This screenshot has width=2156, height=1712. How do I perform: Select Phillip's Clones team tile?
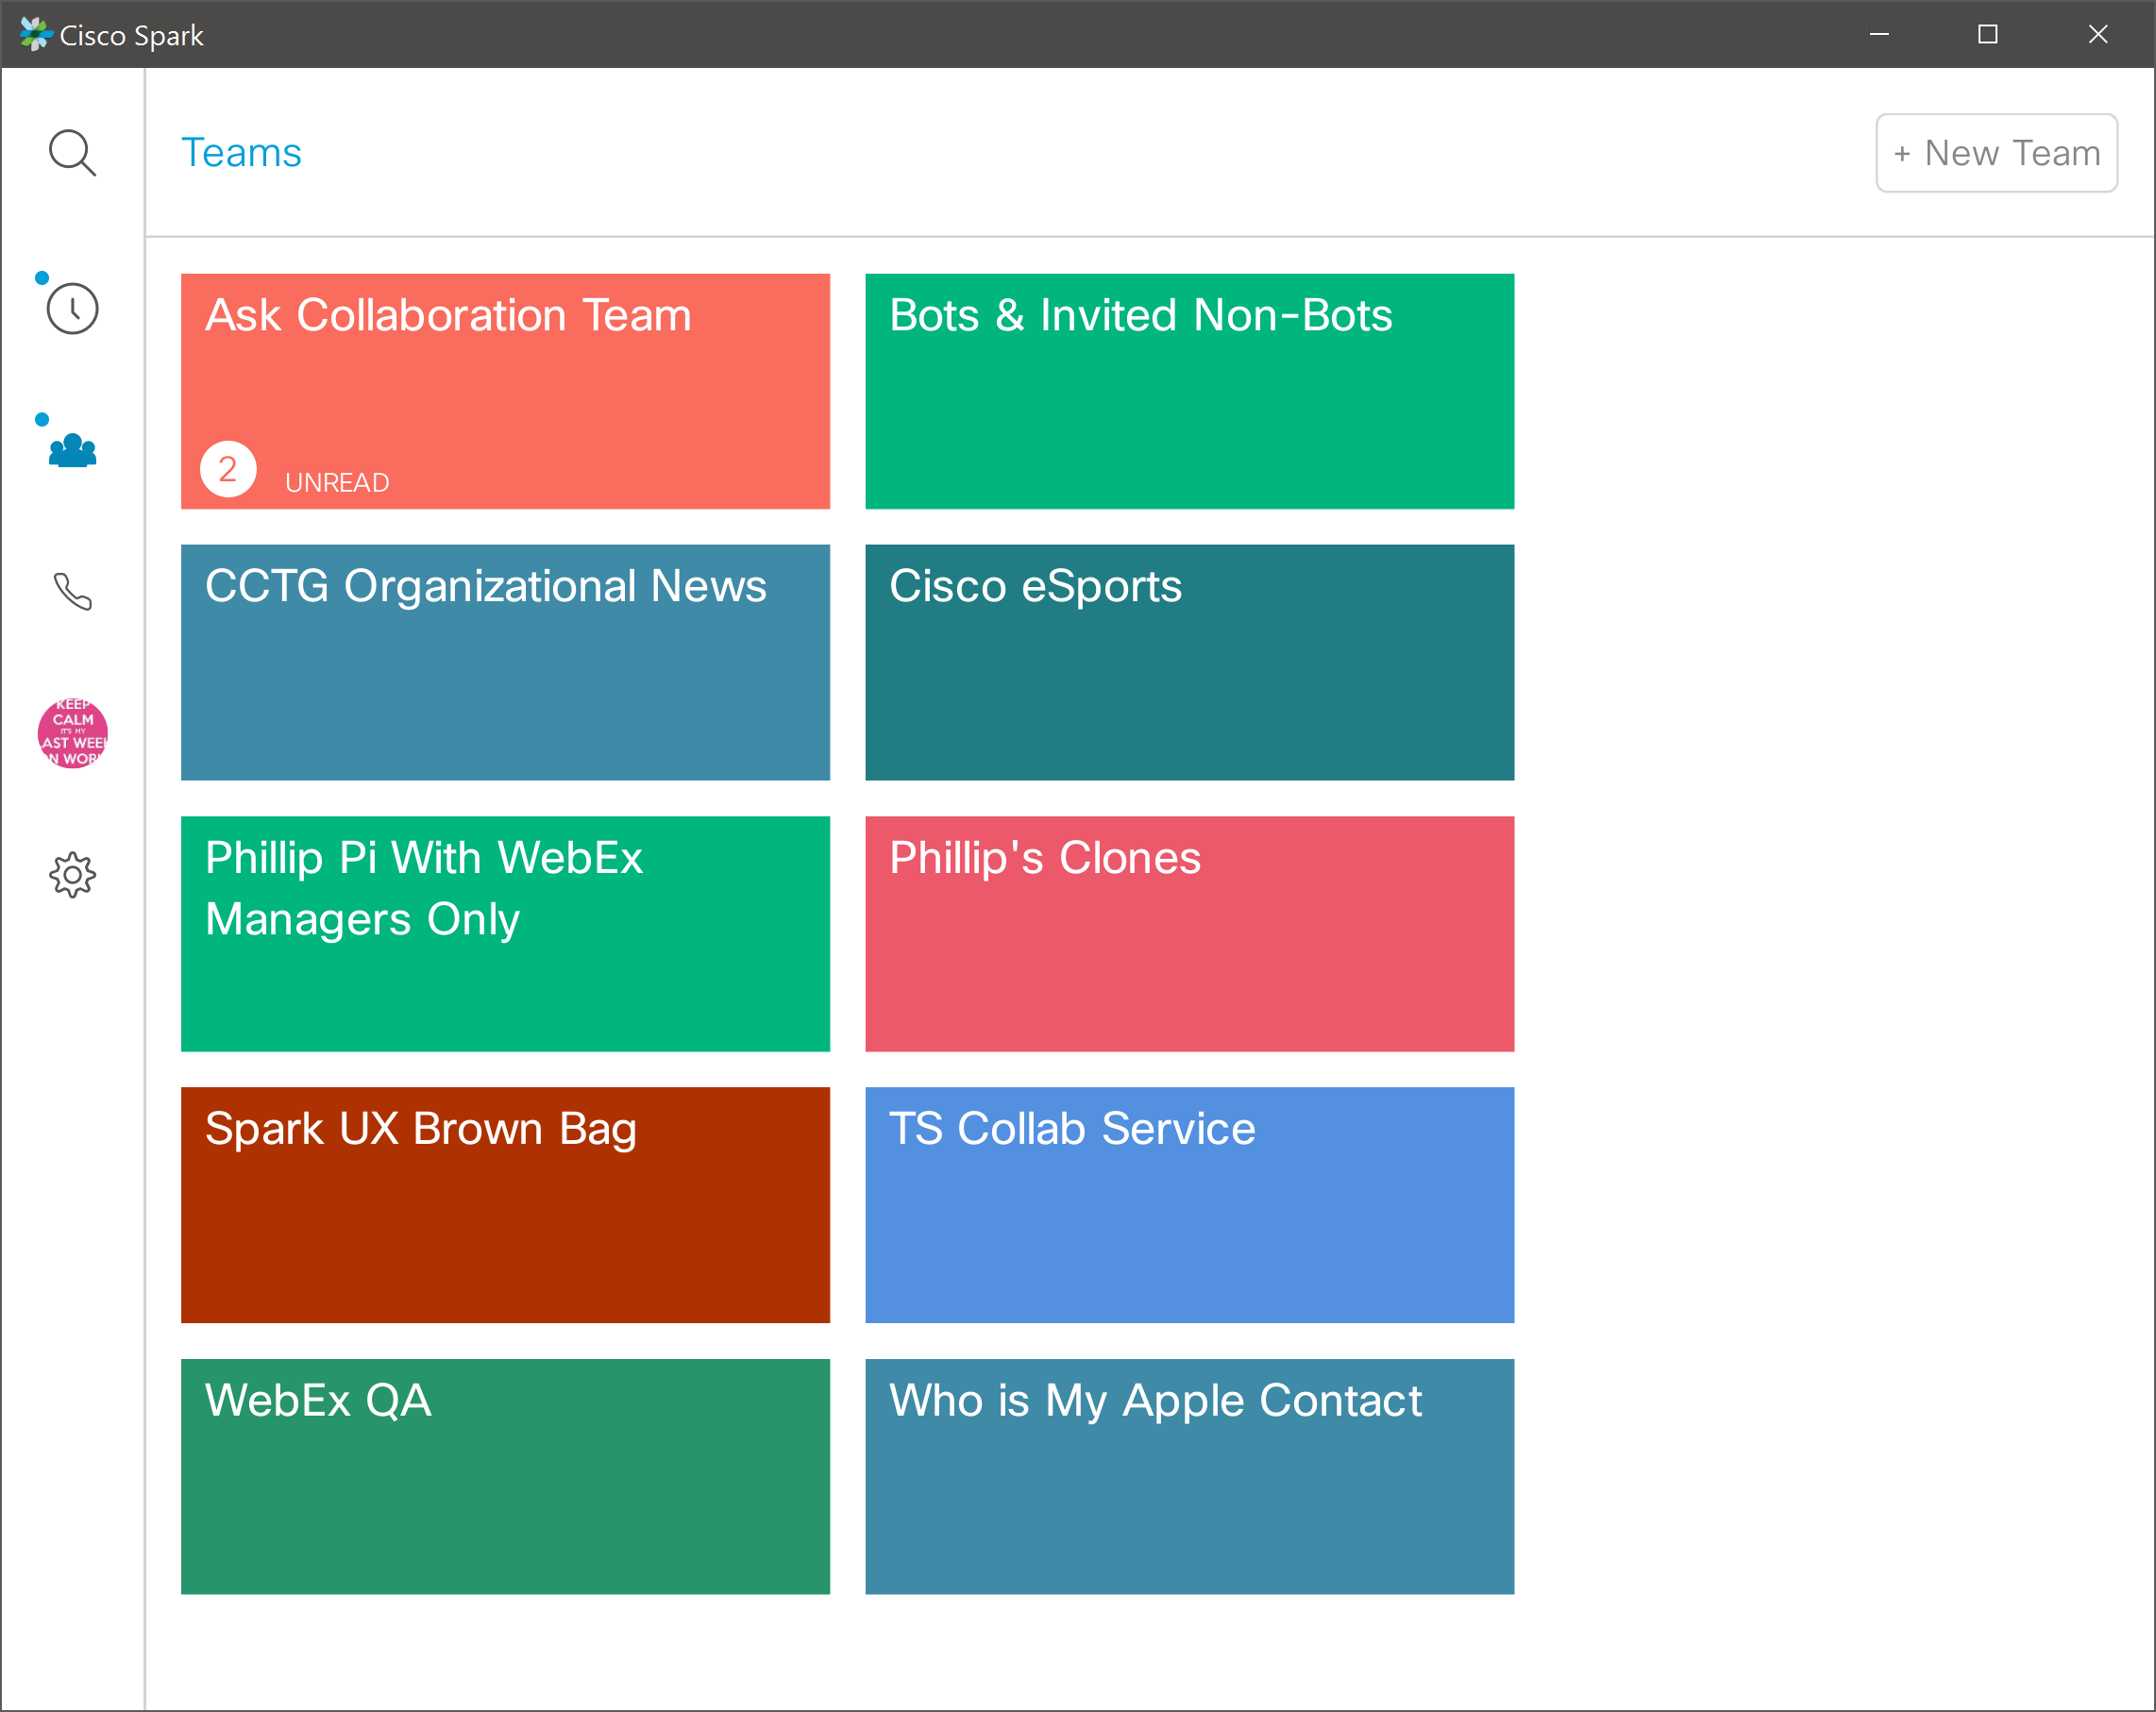1189,933
